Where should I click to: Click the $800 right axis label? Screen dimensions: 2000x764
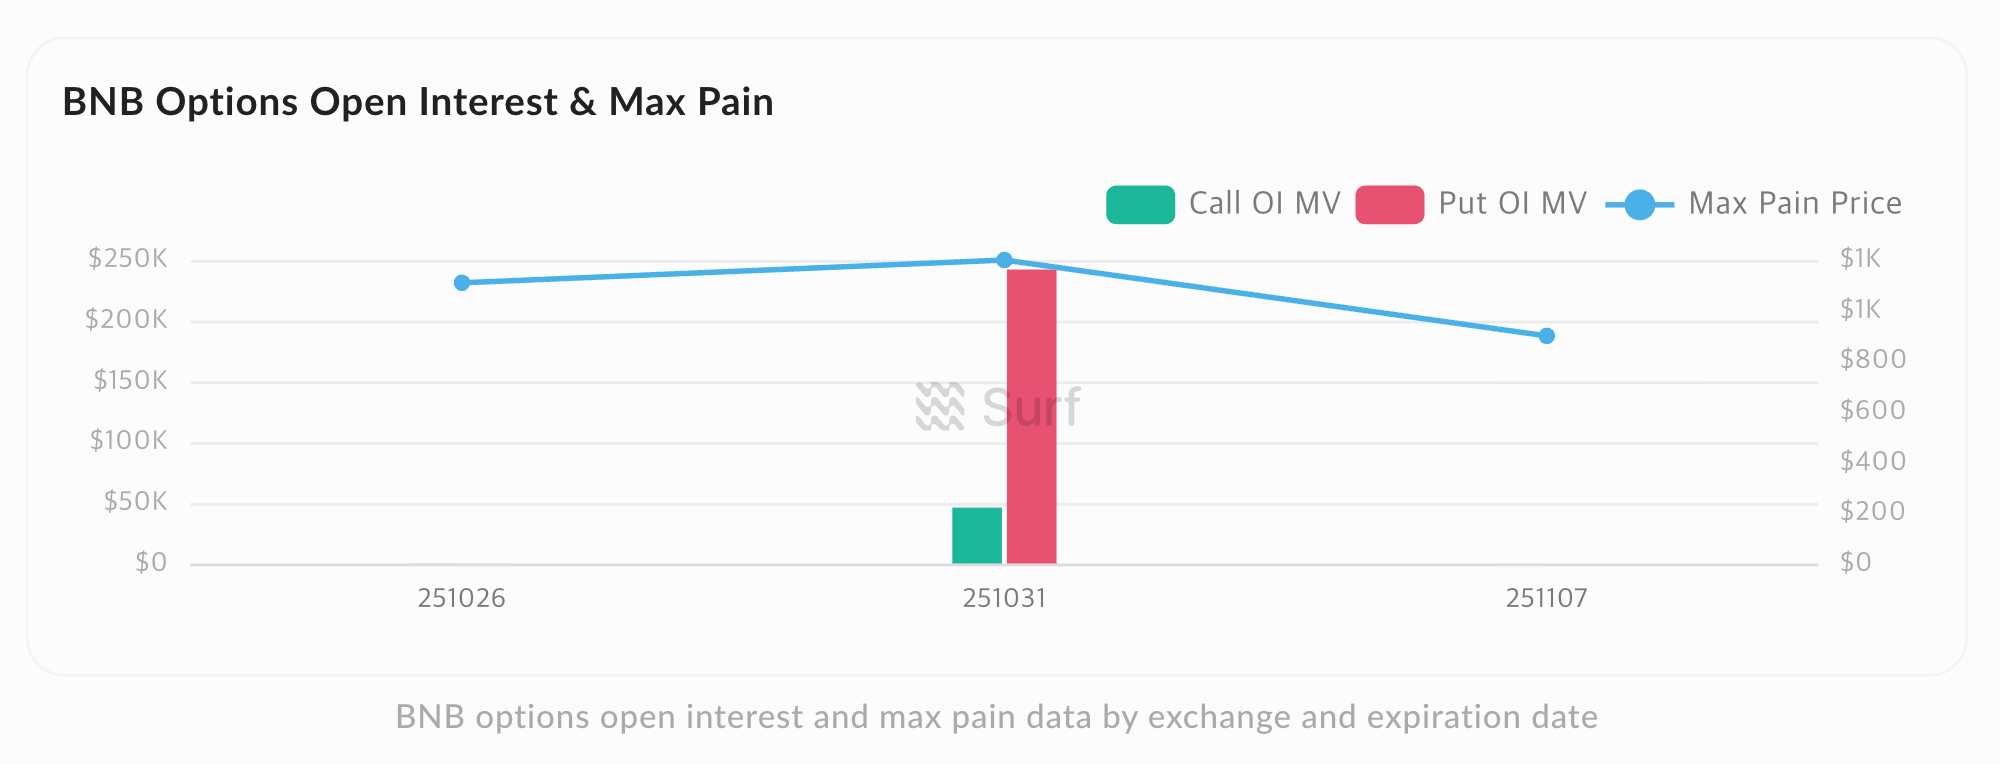pos(1873,359)
